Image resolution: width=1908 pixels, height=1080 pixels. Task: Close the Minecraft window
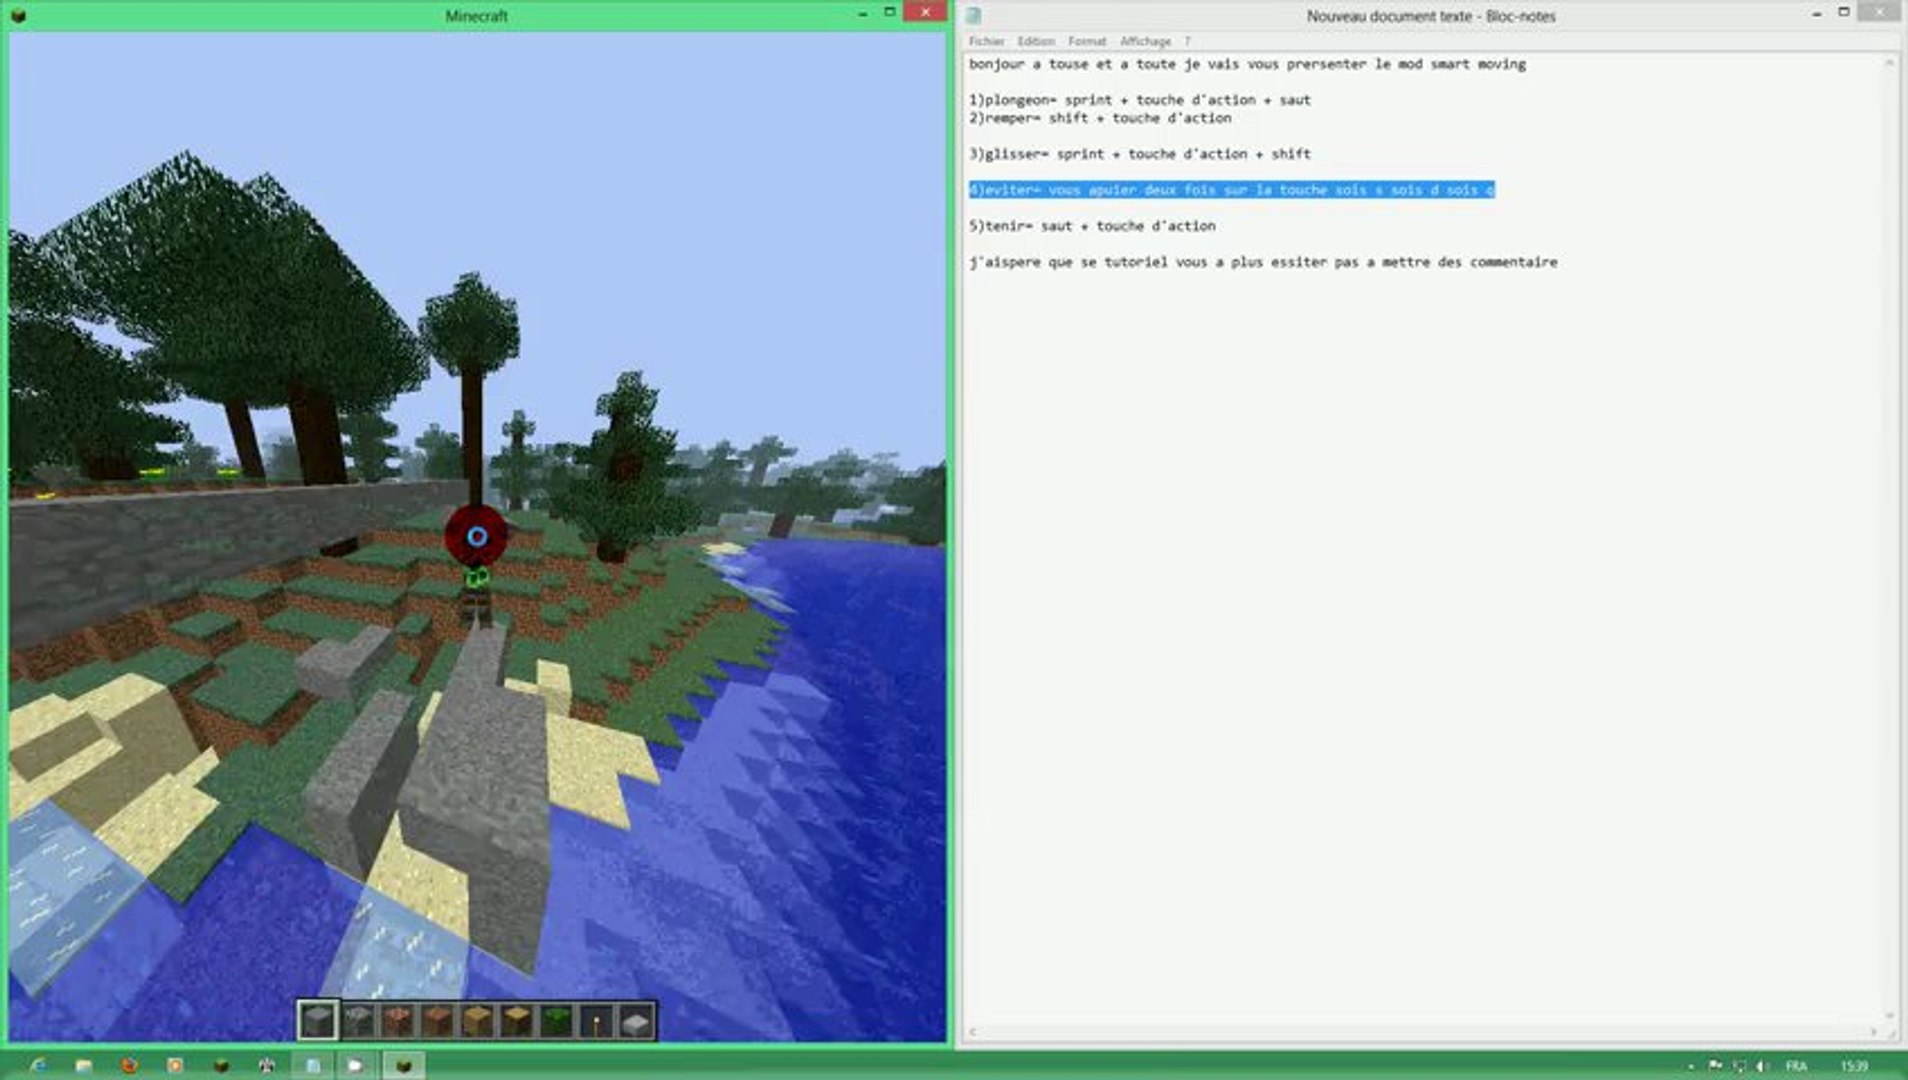click(x=925, y=12)
